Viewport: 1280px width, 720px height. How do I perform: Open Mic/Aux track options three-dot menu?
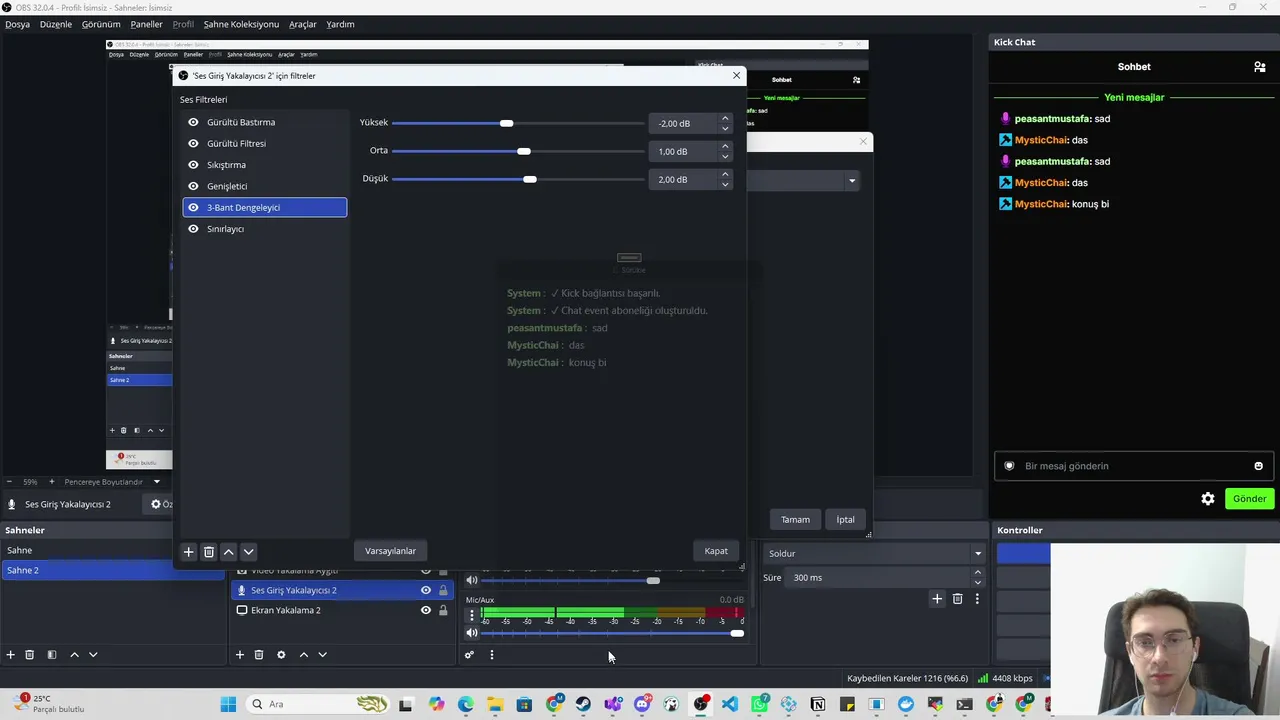[472, 615]
